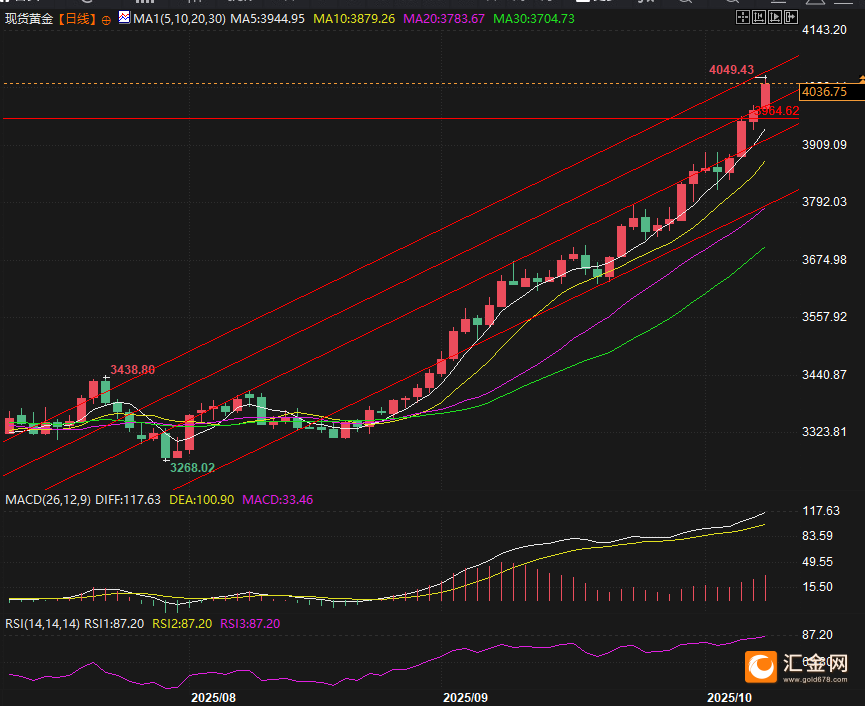Select the RSI(14,14,14) indicator label

pos(42,624)
